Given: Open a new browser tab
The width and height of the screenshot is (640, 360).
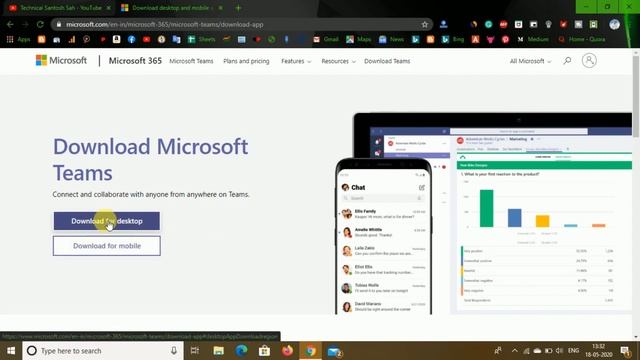Looking at the screenshot, I should (238, 8).
